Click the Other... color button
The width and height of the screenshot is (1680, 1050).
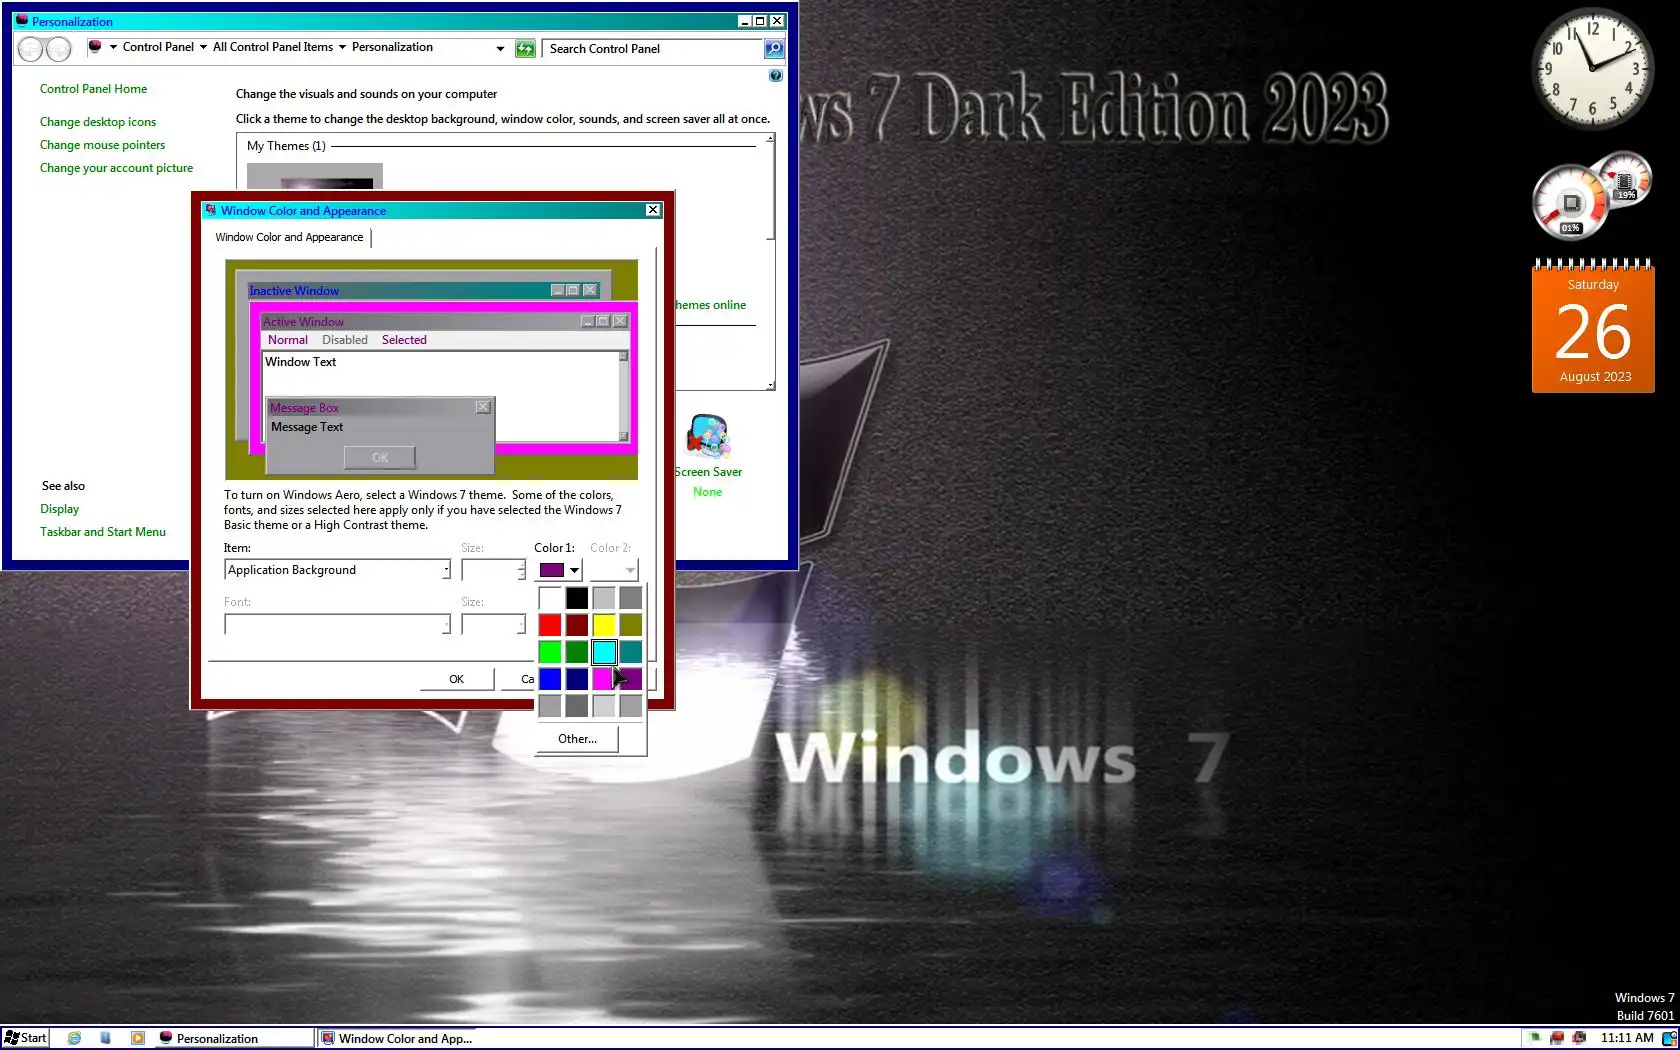[577, 739]
